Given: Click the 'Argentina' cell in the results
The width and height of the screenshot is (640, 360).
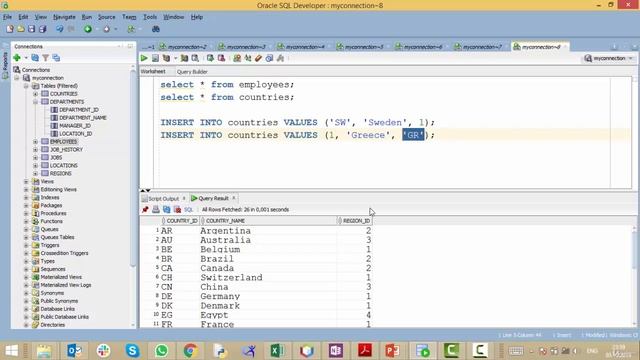Looking at the screenshot, I should (225, 231).
